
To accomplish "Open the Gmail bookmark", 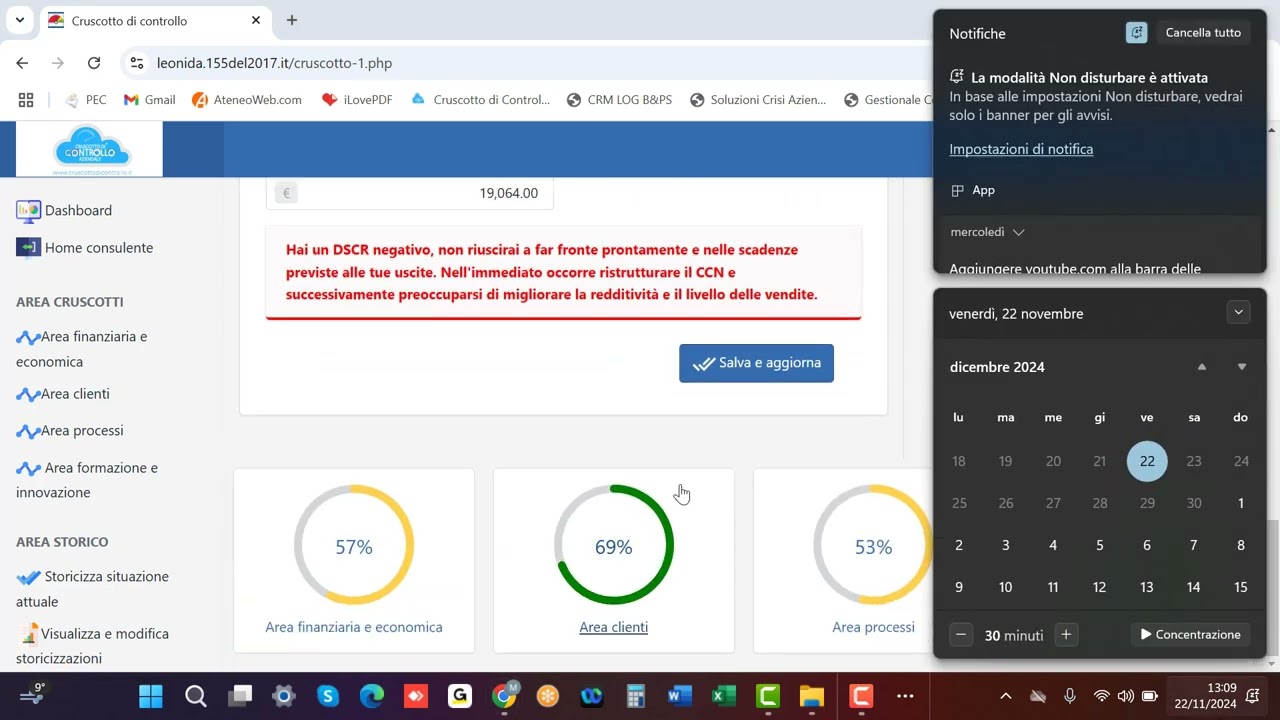I will click(149, 100).
